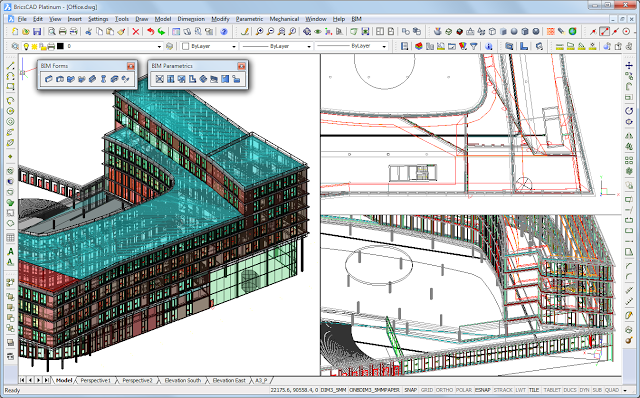Click the Save diskette icon
This screenshot has width=640, height=398.
[37, 31]
